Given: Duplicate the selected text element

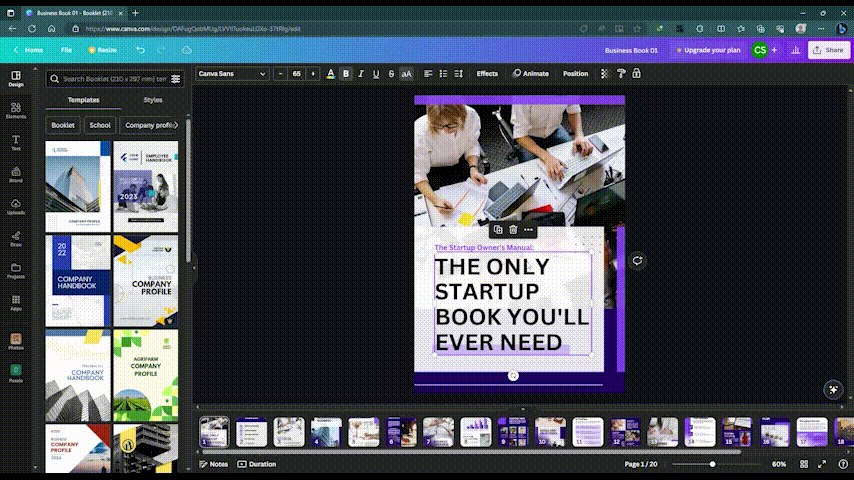Looking at the screenshot, I should tap(498, 230).
